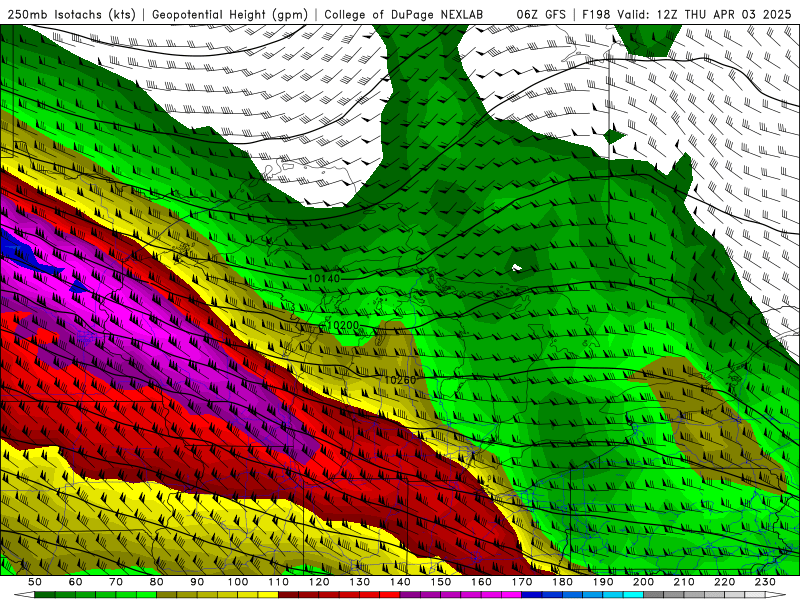The width and height of the screenshot is (800, 600).
Task: Pick the dark green swatch under the 50 label
Action: pos(45,595)
